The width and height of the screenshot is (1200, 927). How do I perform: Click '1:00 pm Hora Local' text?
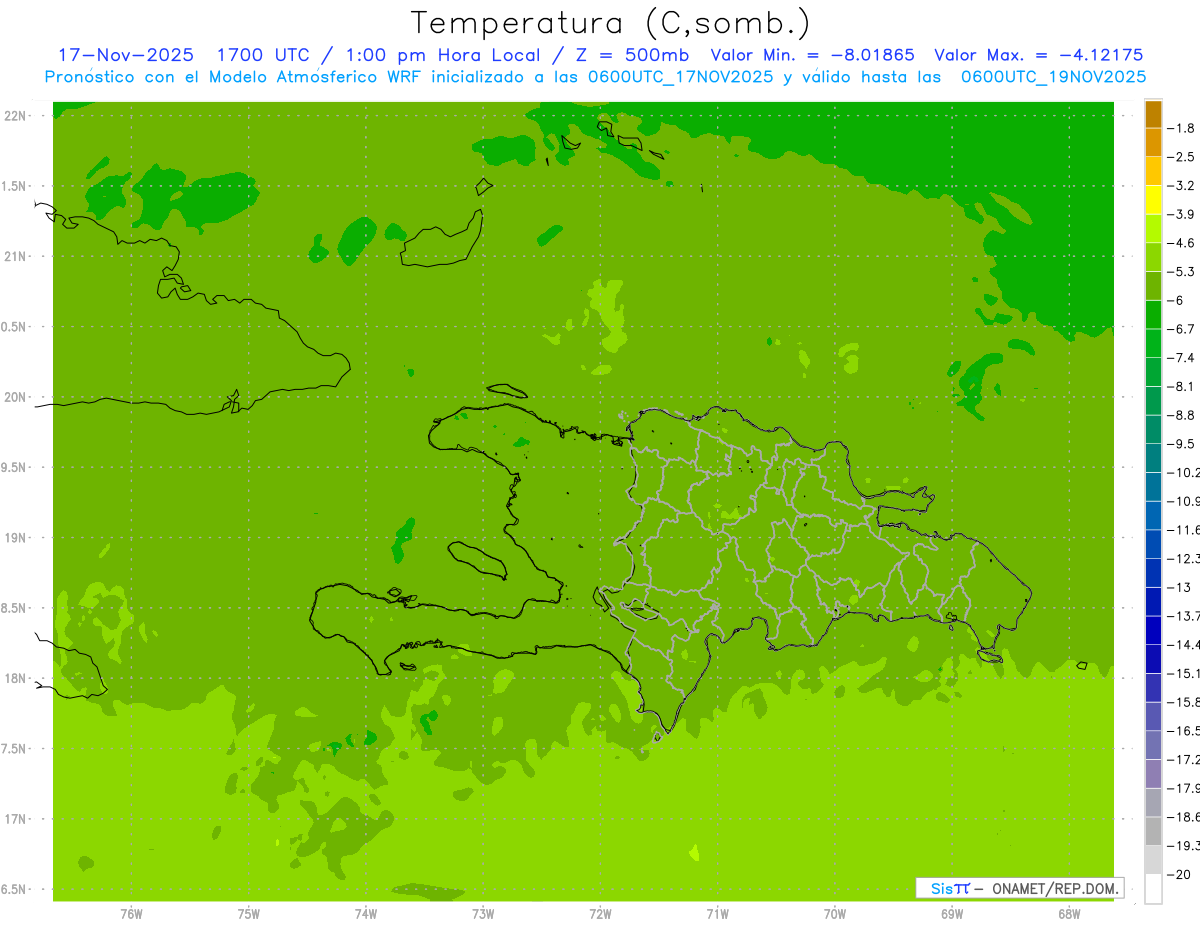tap(442, 56)
